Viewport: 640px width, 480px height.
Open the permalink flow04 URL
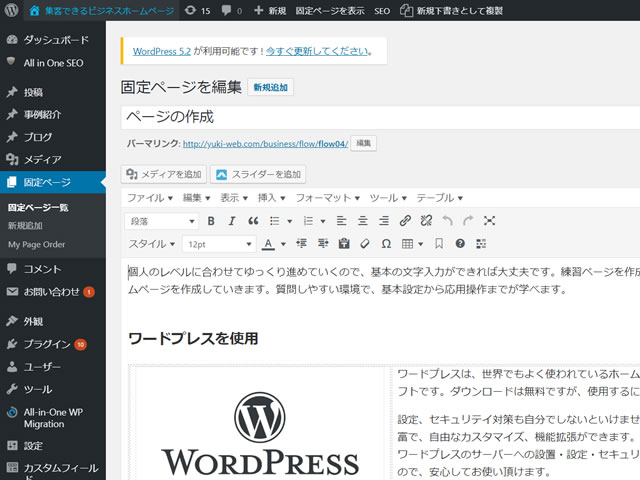pyautogui.click(x=265, y=144)
